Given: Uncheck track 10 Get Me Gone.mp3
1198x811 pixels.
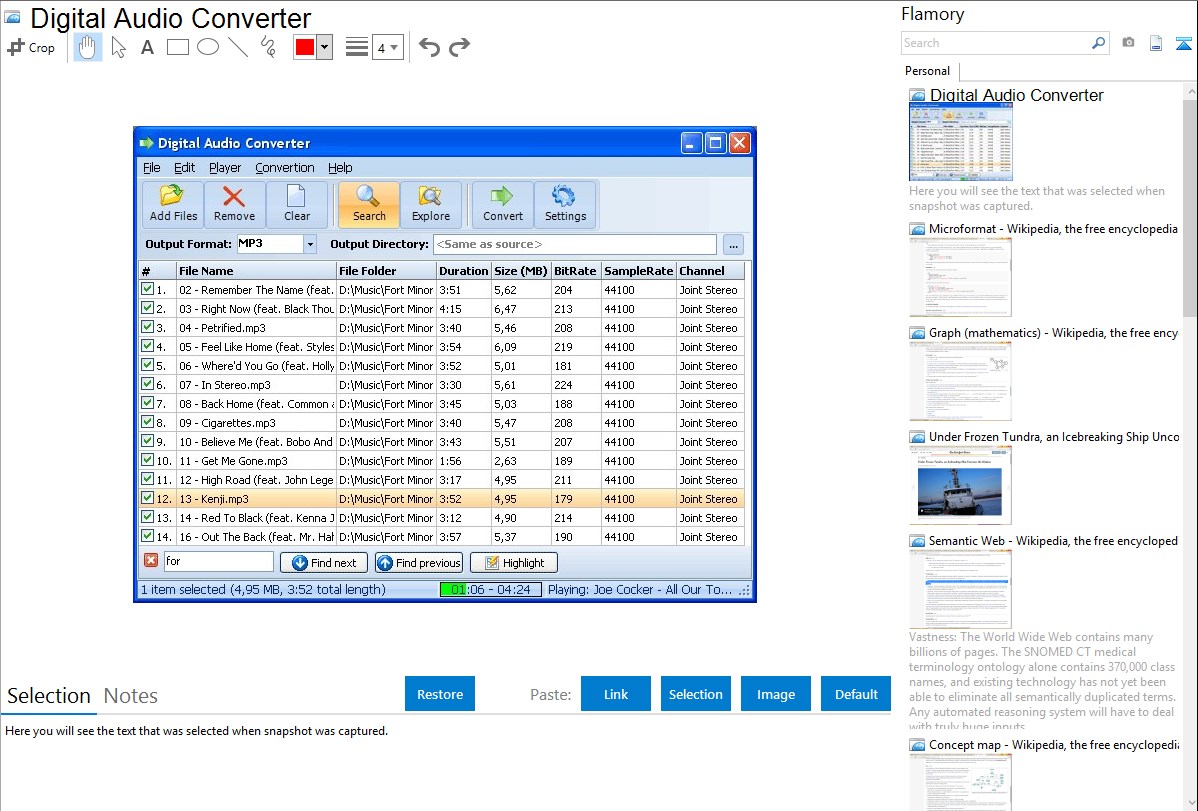Looking at the screenshot, I should [x=147, y=460].
